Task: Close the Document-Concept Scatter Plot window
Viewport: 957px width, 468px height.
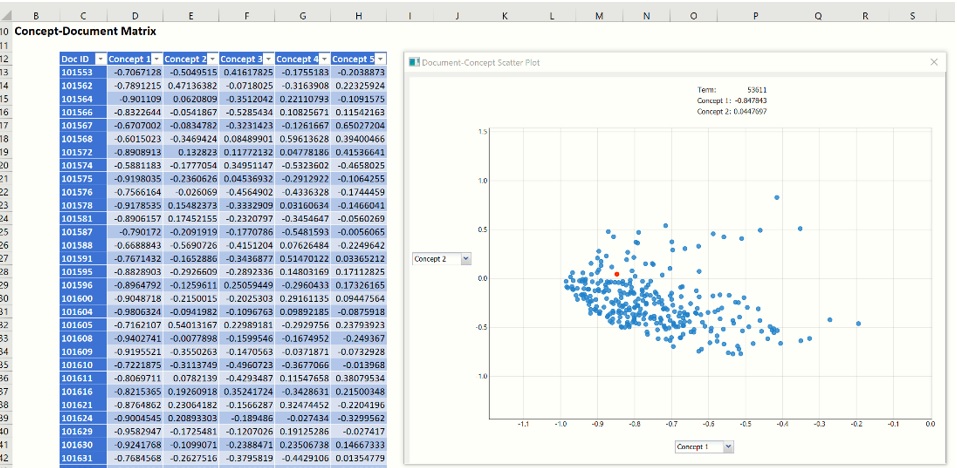Action: click(934, 62)
